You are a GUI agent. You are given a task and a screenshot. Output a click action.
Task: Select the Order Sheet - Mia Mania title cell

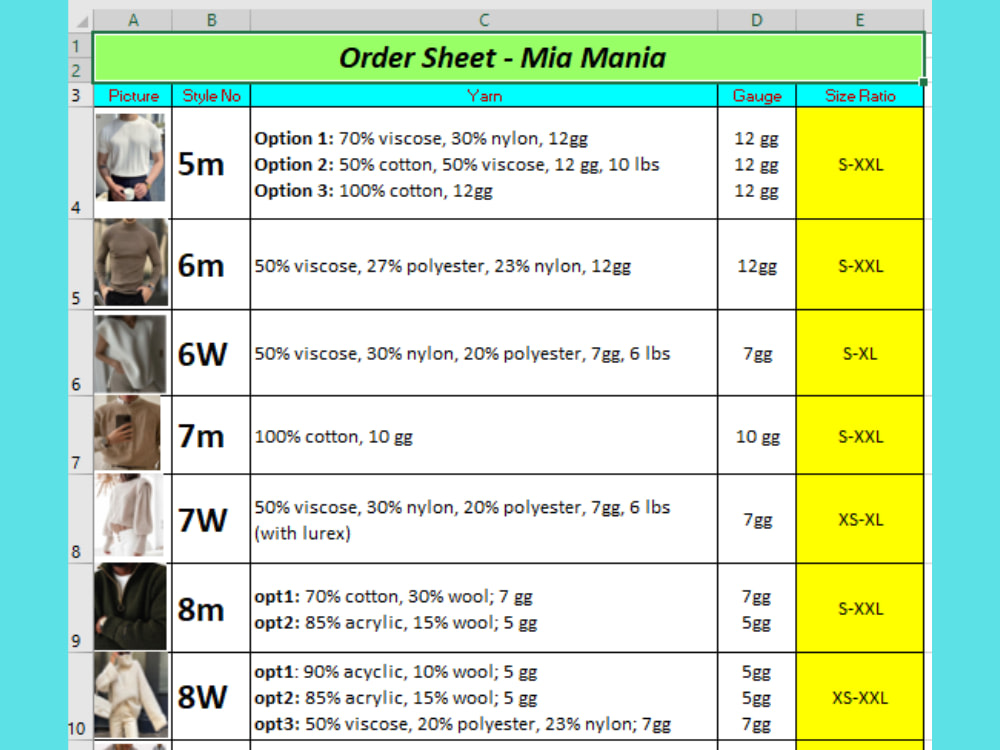[x=508, y=58]
